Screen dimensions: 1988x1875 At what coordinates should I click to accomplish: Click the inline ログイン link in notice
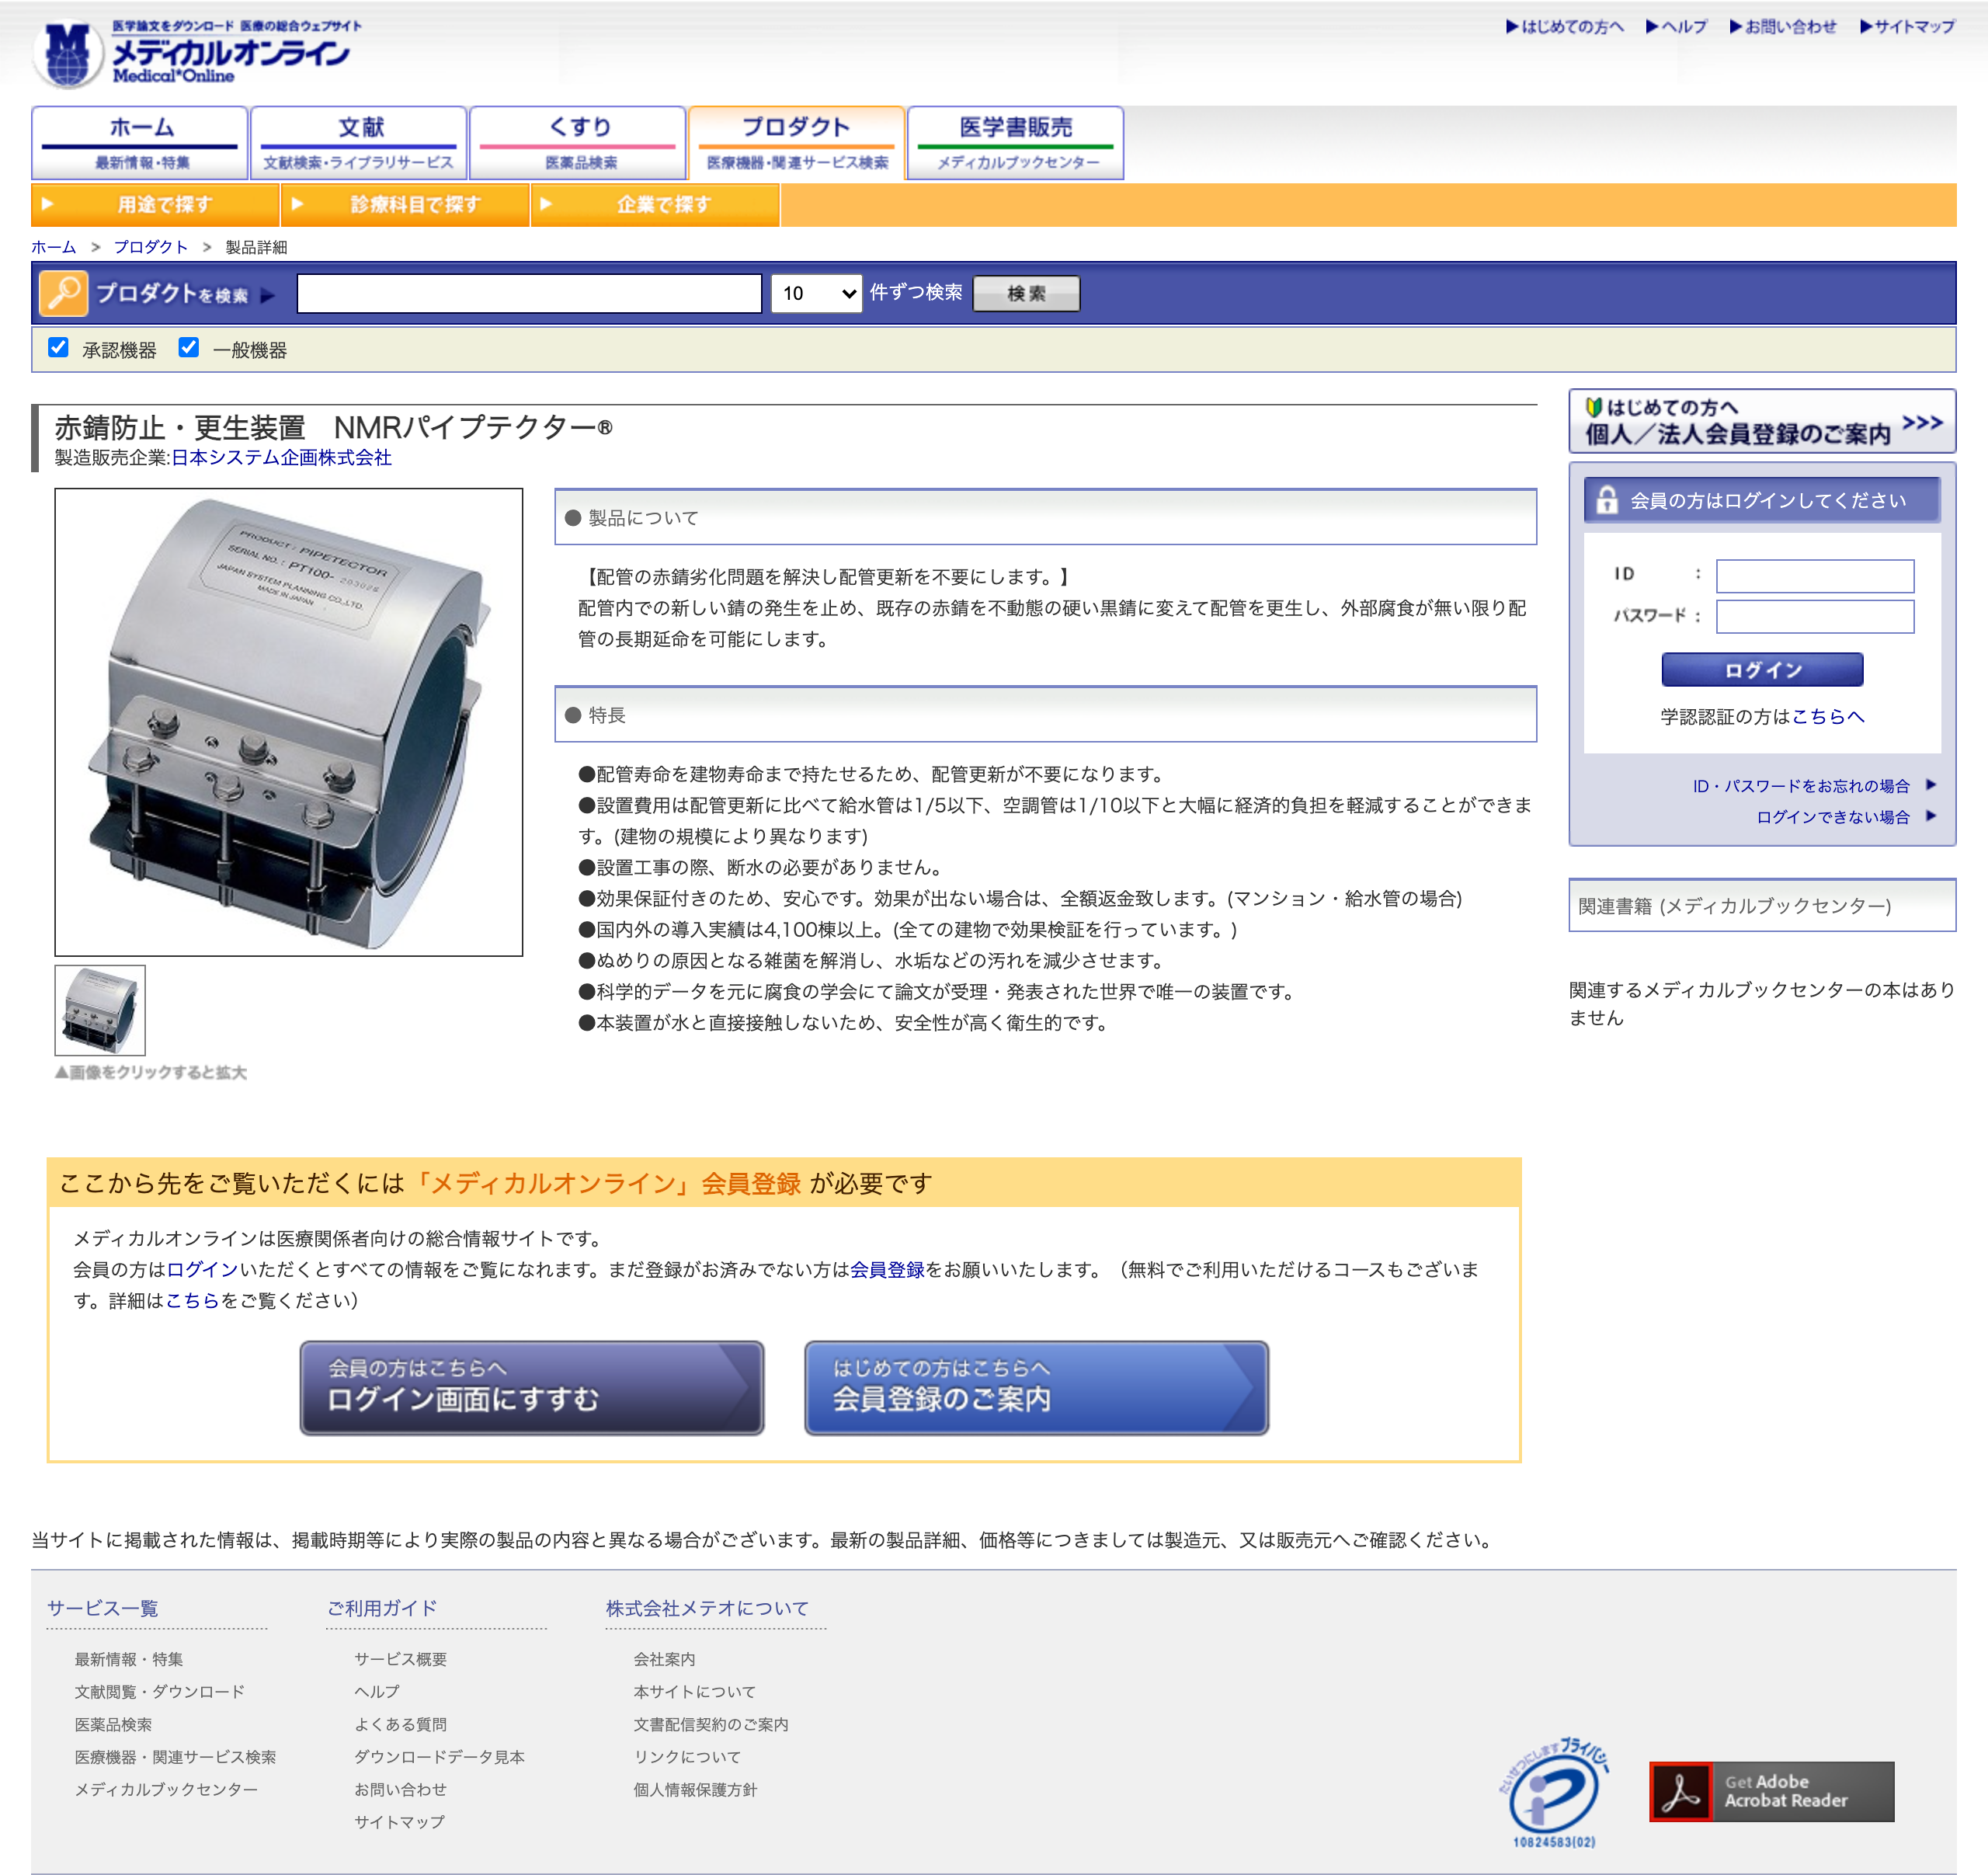(x=203, y=1269)
